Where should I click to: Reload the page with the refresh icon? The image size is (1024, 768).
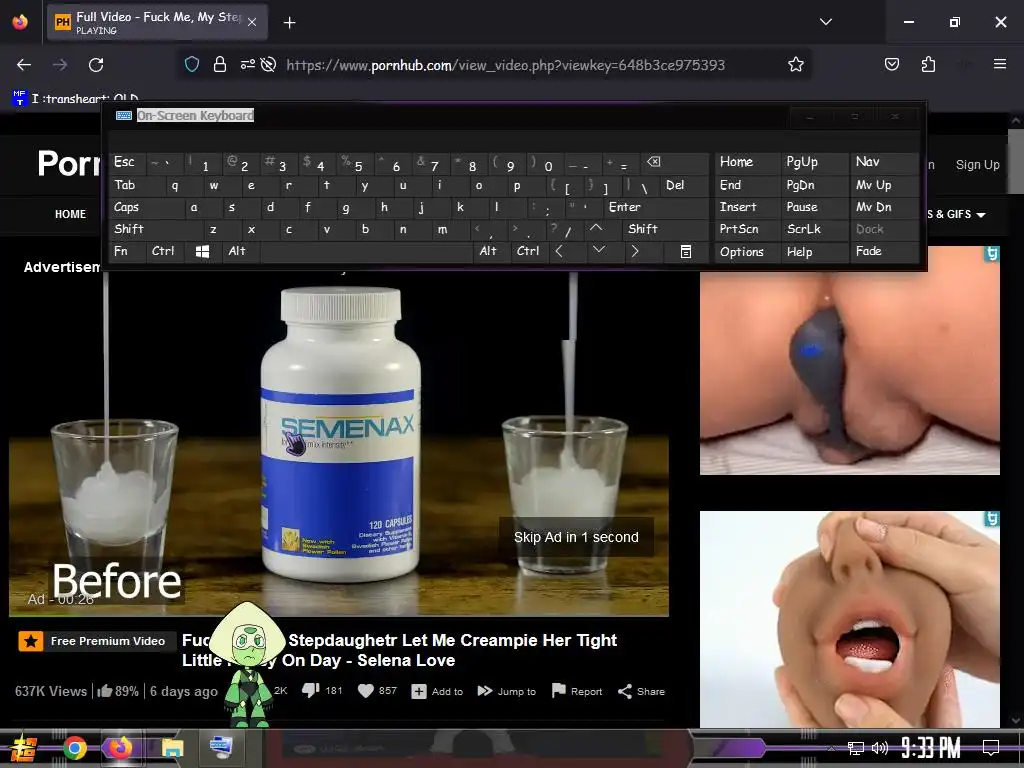click(96, 65)
